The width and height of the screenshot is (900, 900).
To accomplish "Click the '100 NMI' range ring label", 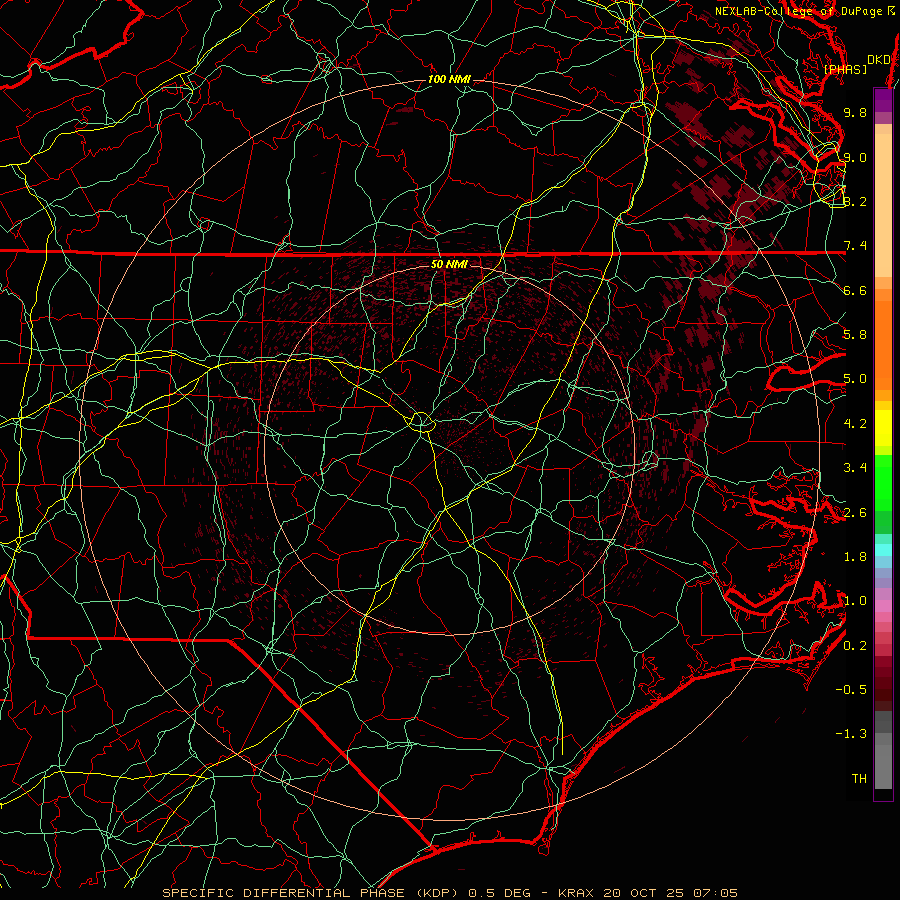I will 449,79.
